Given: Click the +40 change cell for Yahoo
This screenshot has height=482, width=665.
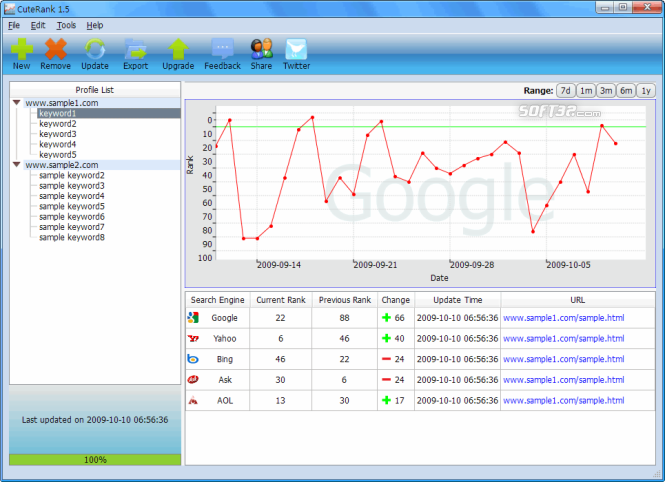Looking at the screenshot, I should (x=396, y=339).
